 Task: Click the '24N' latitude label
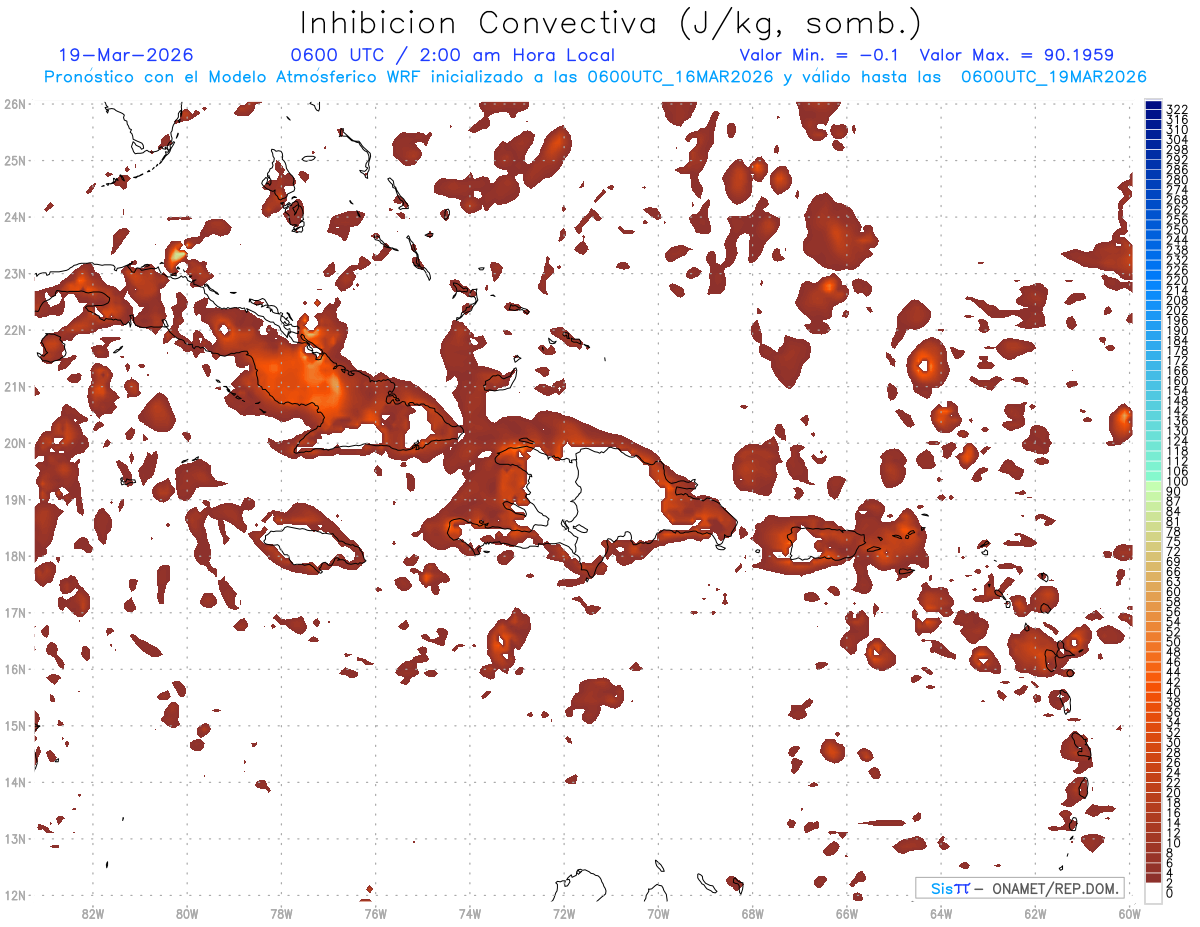pyautogui.click(x=14, y=216)
